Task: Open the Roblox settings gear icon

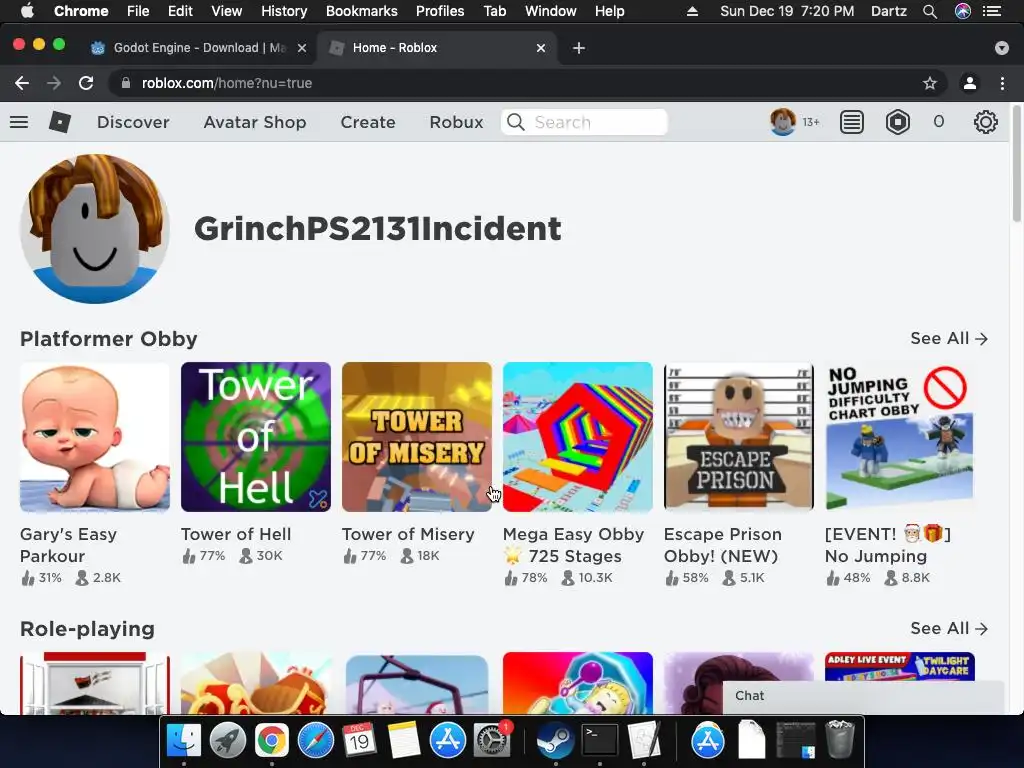Action: [x=985, y=122]
